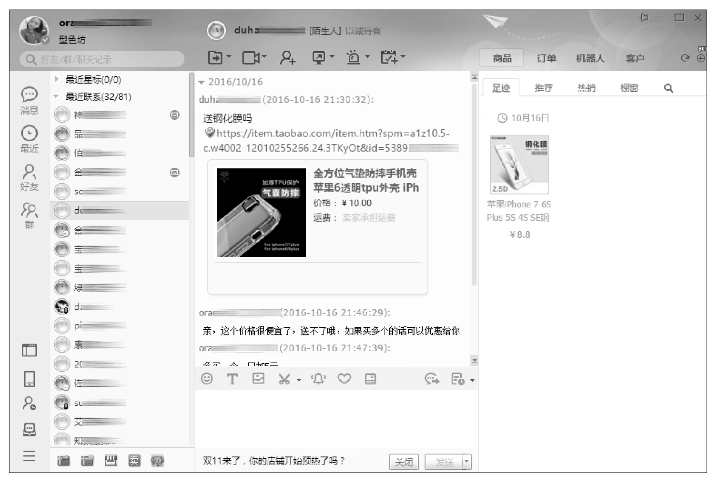Start a video call with the camera icon
Image resolution: width=718 pixels, height=486 pixels.
[x=251, y=57]
